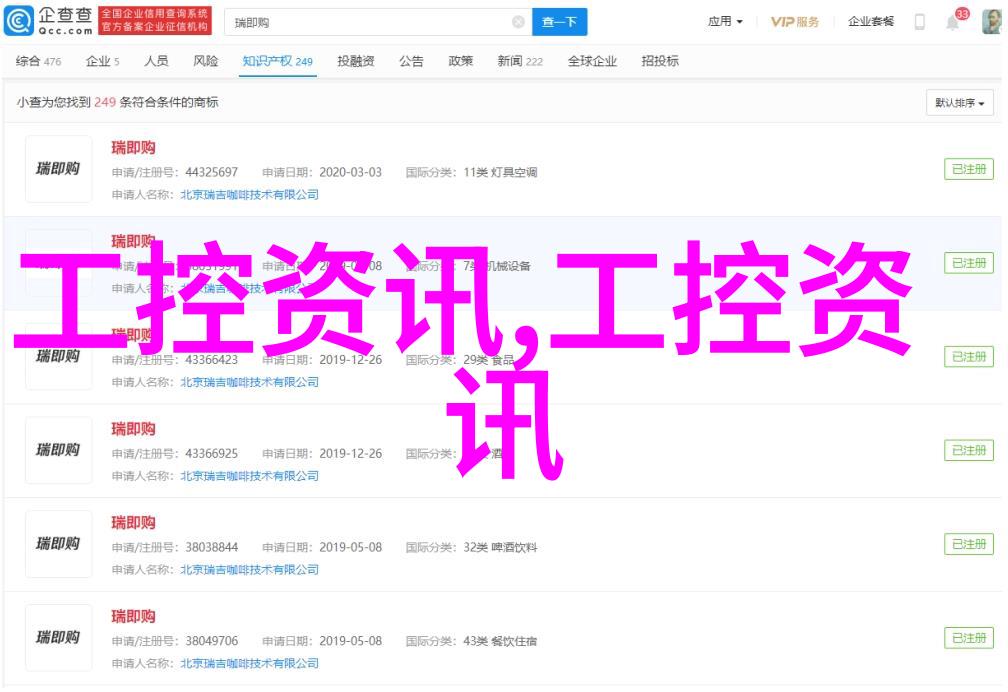Click 已注册 status for 11类 灯具空调
The width and height of the screenshot is (1008, 692).
[x=969, y=169]
